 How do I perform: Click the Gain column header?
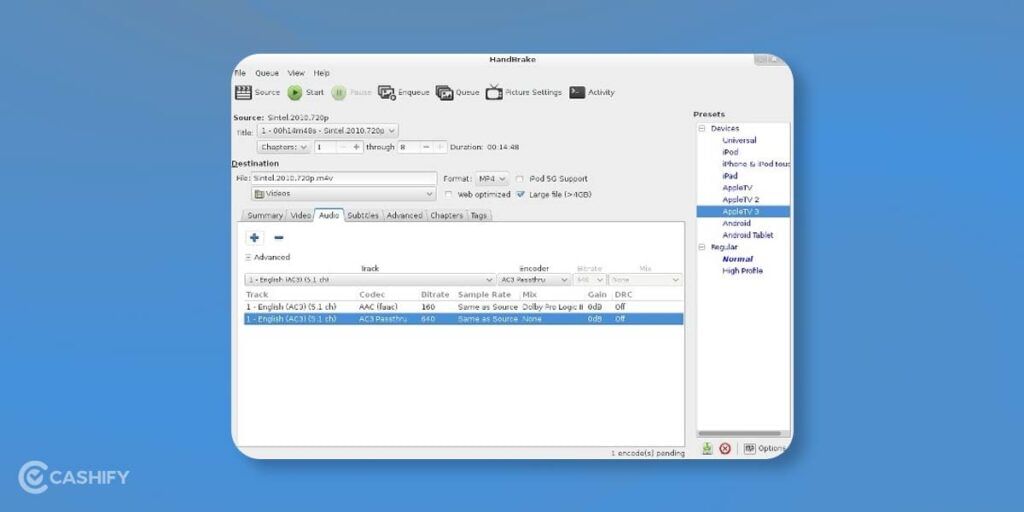point(597,295)
